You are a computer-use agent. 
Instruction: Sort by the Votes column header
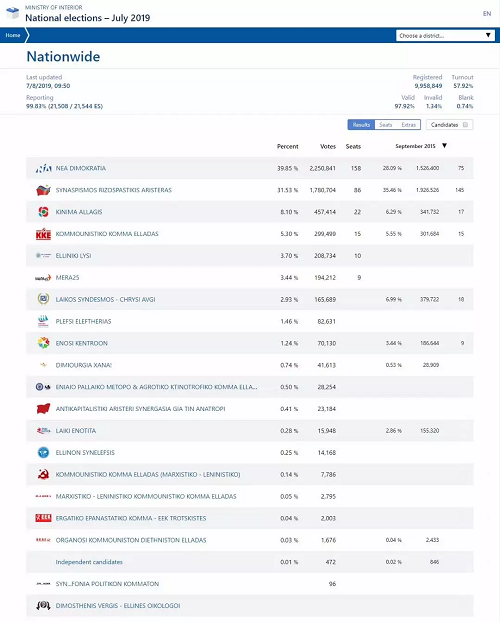[x=328, y=146]
